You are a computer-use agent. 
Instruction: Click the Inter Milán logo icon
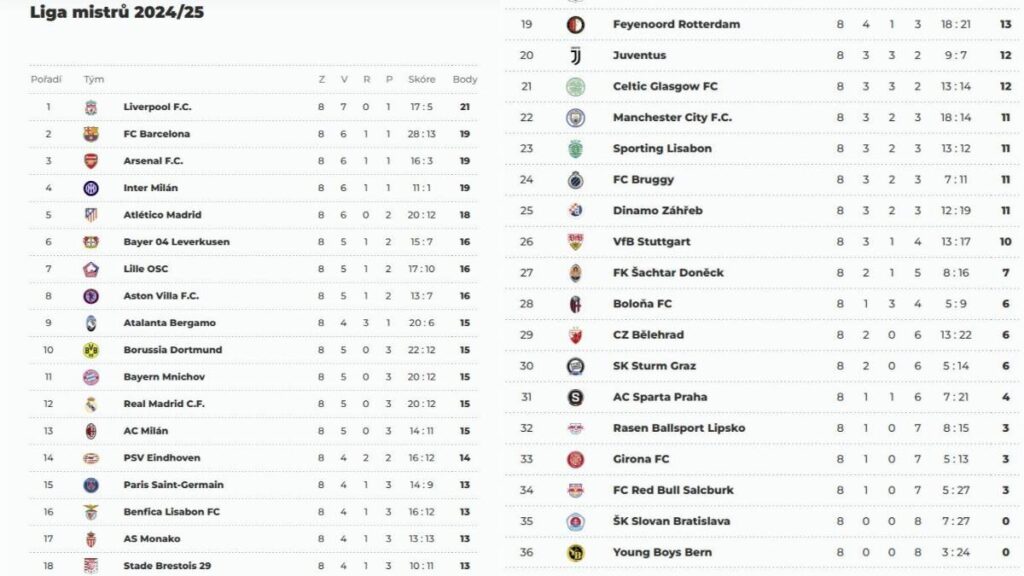point(91,188)
